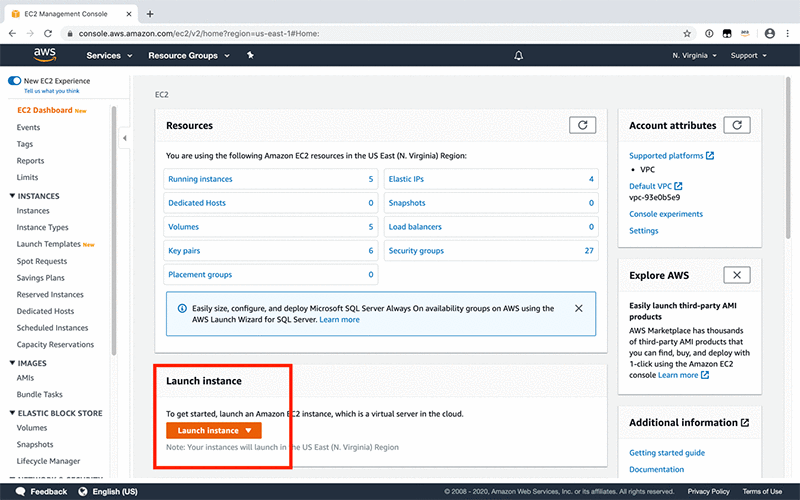Bookmark this page with the star icon
This screenshot has height=500, width=800.
point(687,34)
